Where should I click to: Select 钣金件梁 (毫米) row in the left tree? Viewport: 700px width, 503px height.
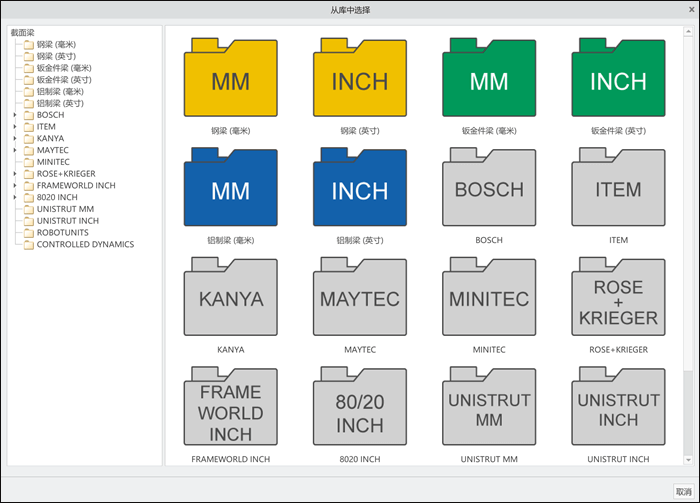click(x=58, y=68)
